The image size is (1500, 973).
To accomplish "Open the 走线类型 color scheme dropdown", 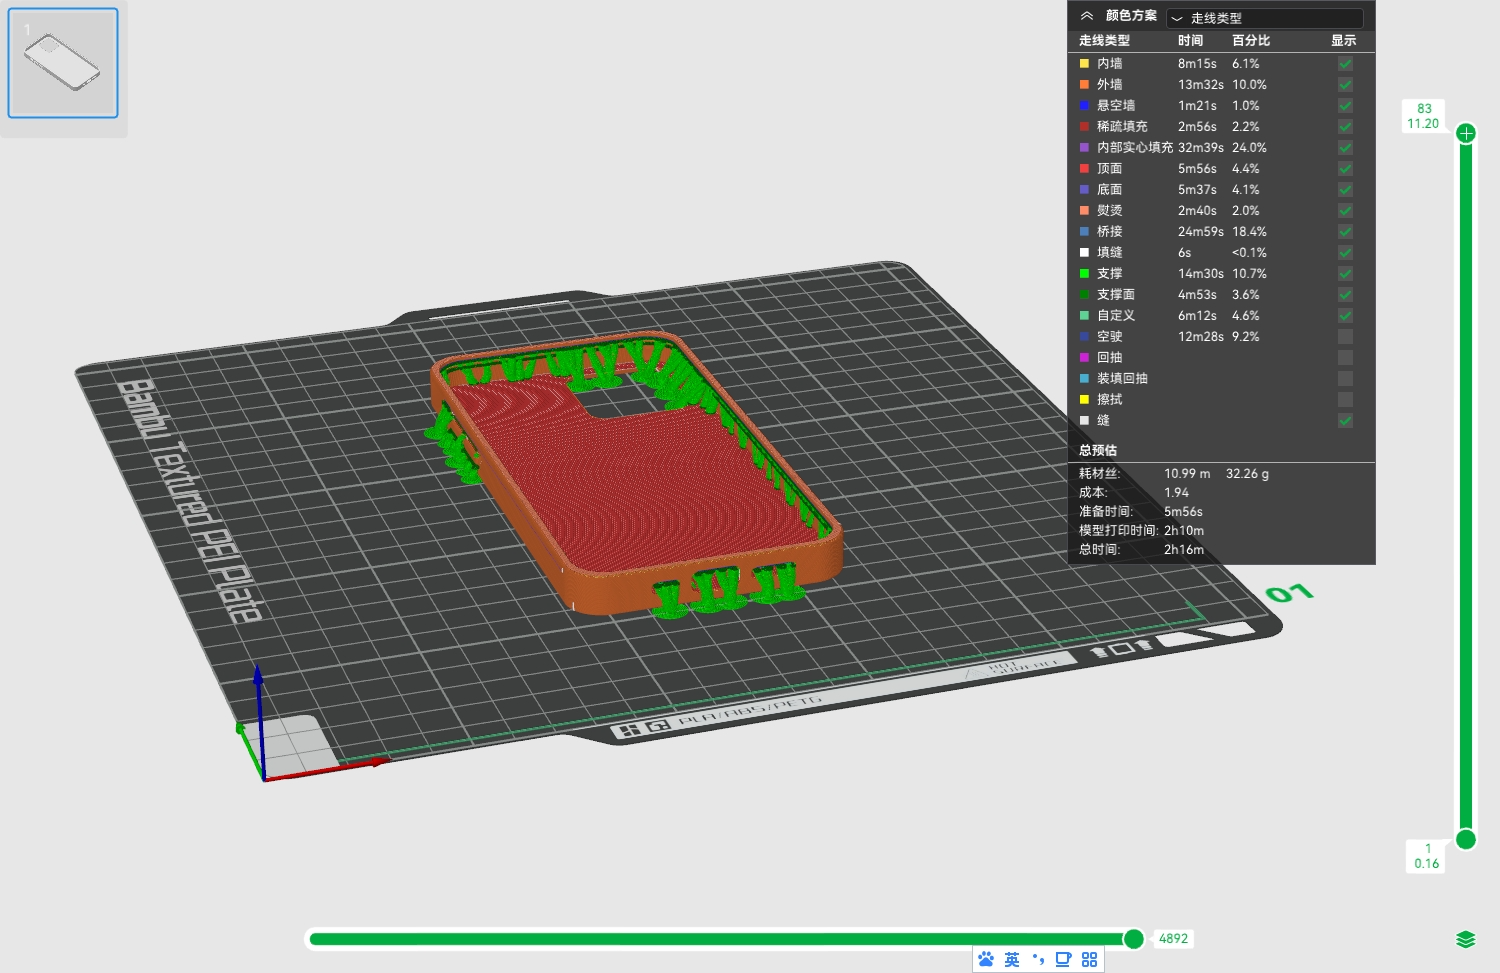I will [x=1264, y=18].
